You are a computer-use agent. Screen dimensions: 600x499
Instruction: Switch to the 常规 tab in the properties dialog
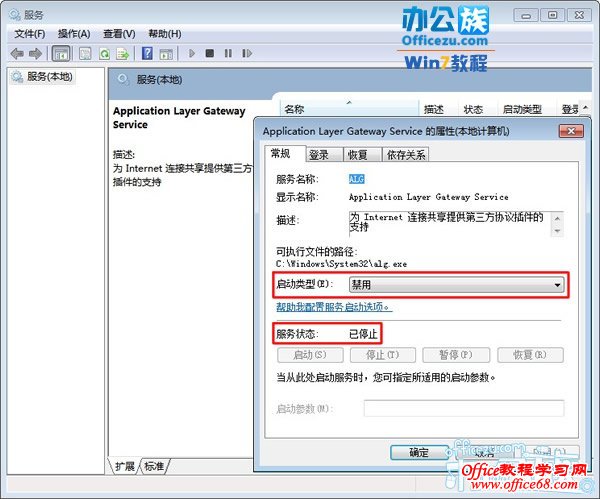click(285, 154)
